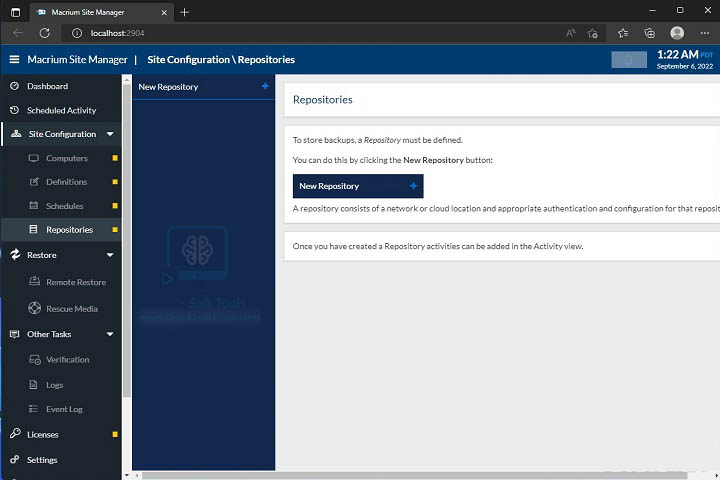Open the Licenses page
720x480 pixels.
pos(43,434)
